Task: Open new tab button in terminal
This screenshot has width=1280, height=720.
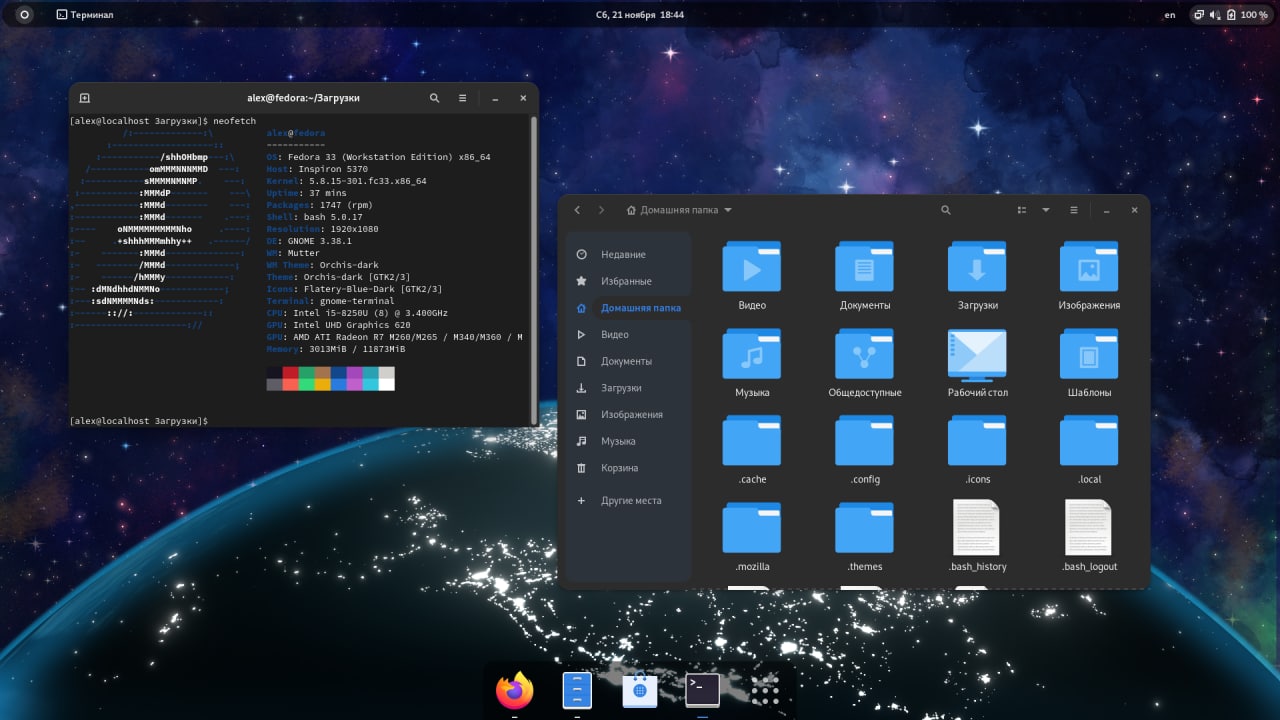Action: pos(85,98)
